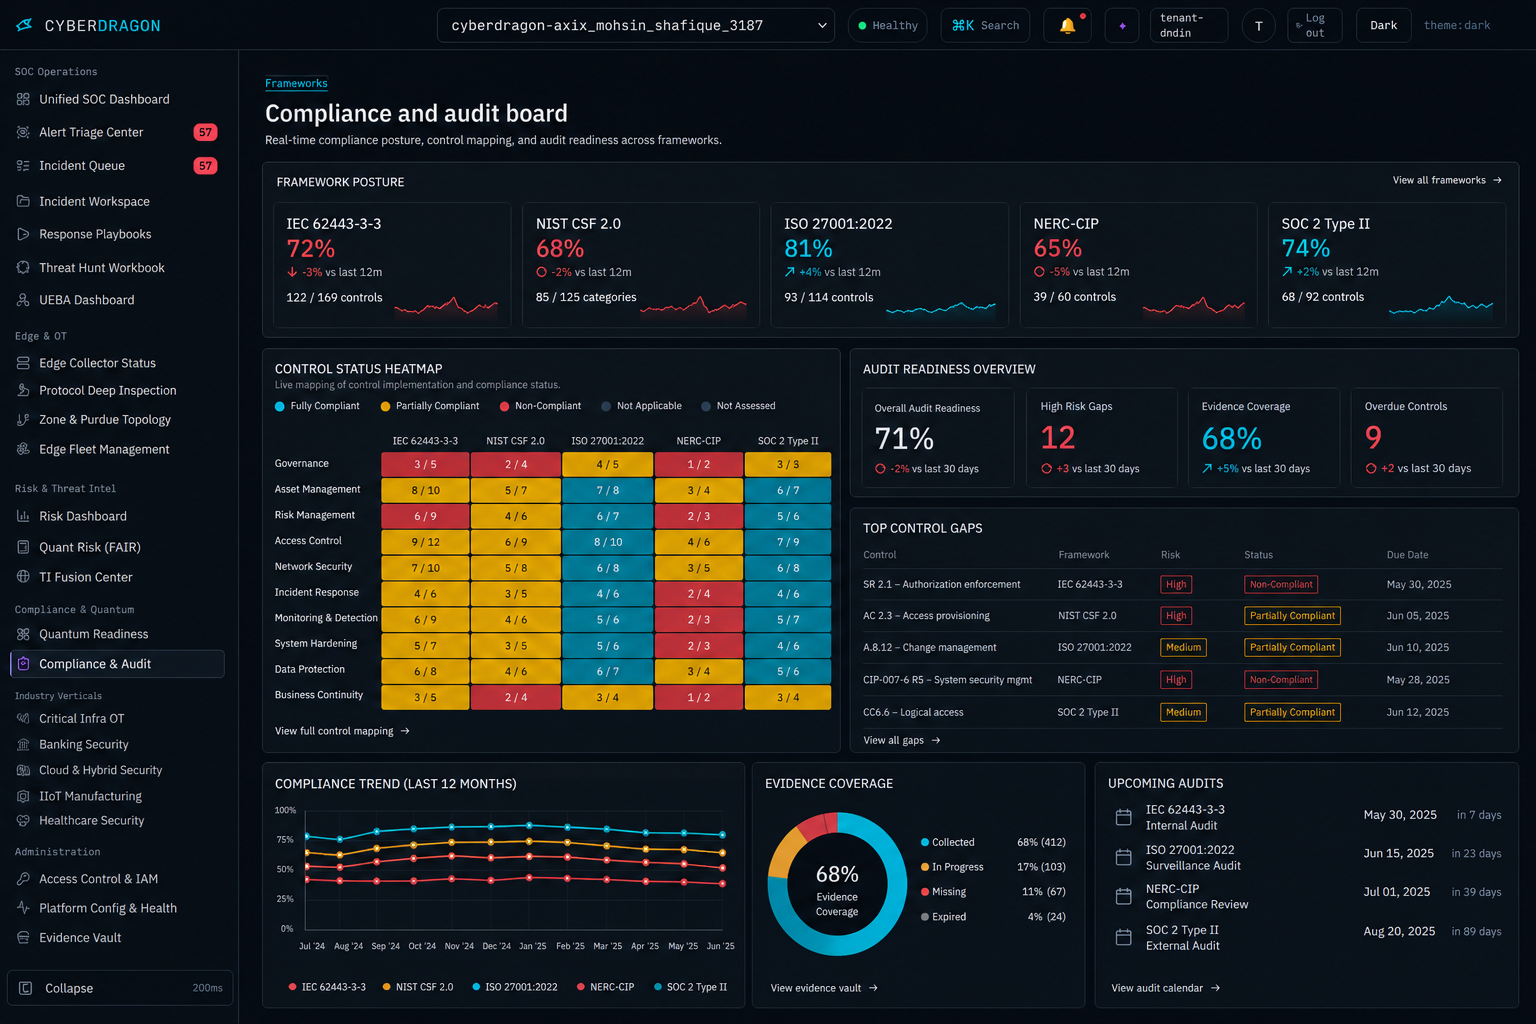
Task: Click the Threat Hunt Workbook icon
Action: [x=23, y=267]
